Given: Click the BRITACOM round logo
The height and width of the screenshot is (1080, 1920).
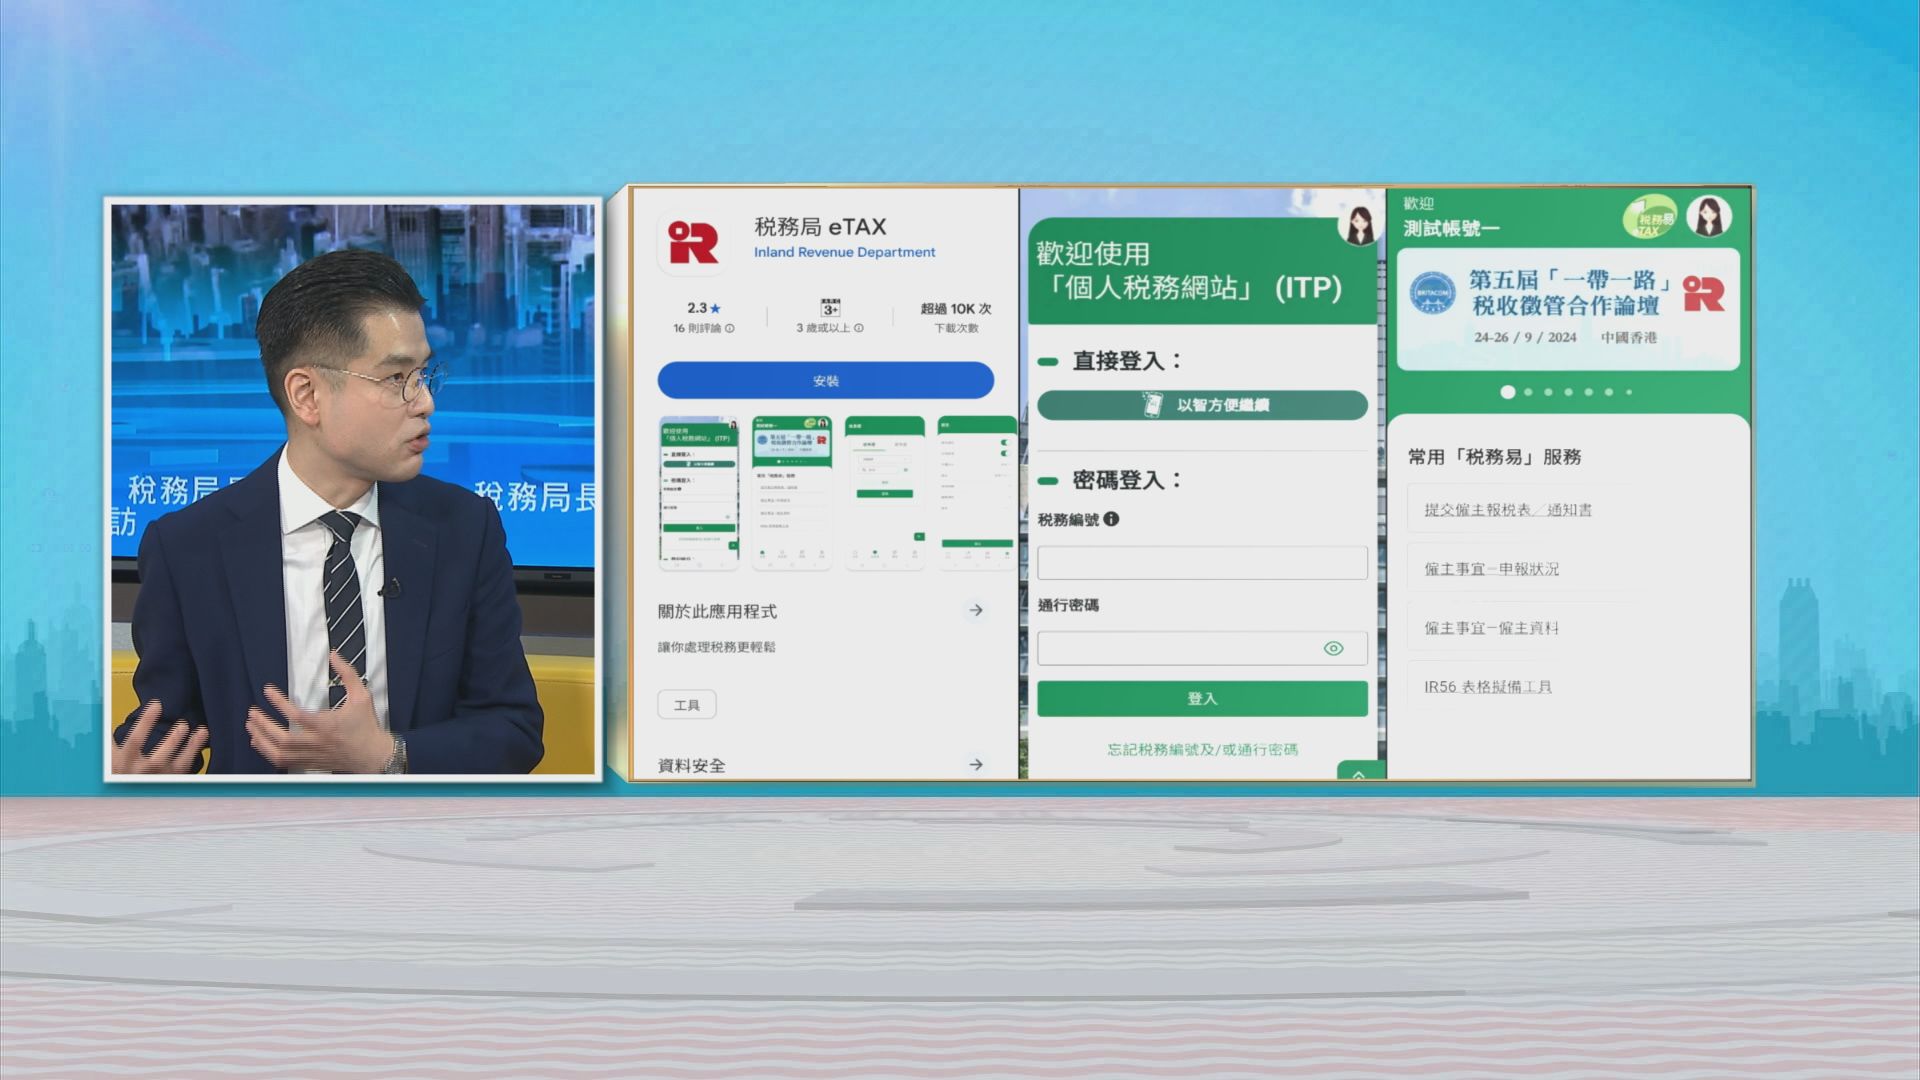Looking at the screenshot, I should coord(1433,294).
